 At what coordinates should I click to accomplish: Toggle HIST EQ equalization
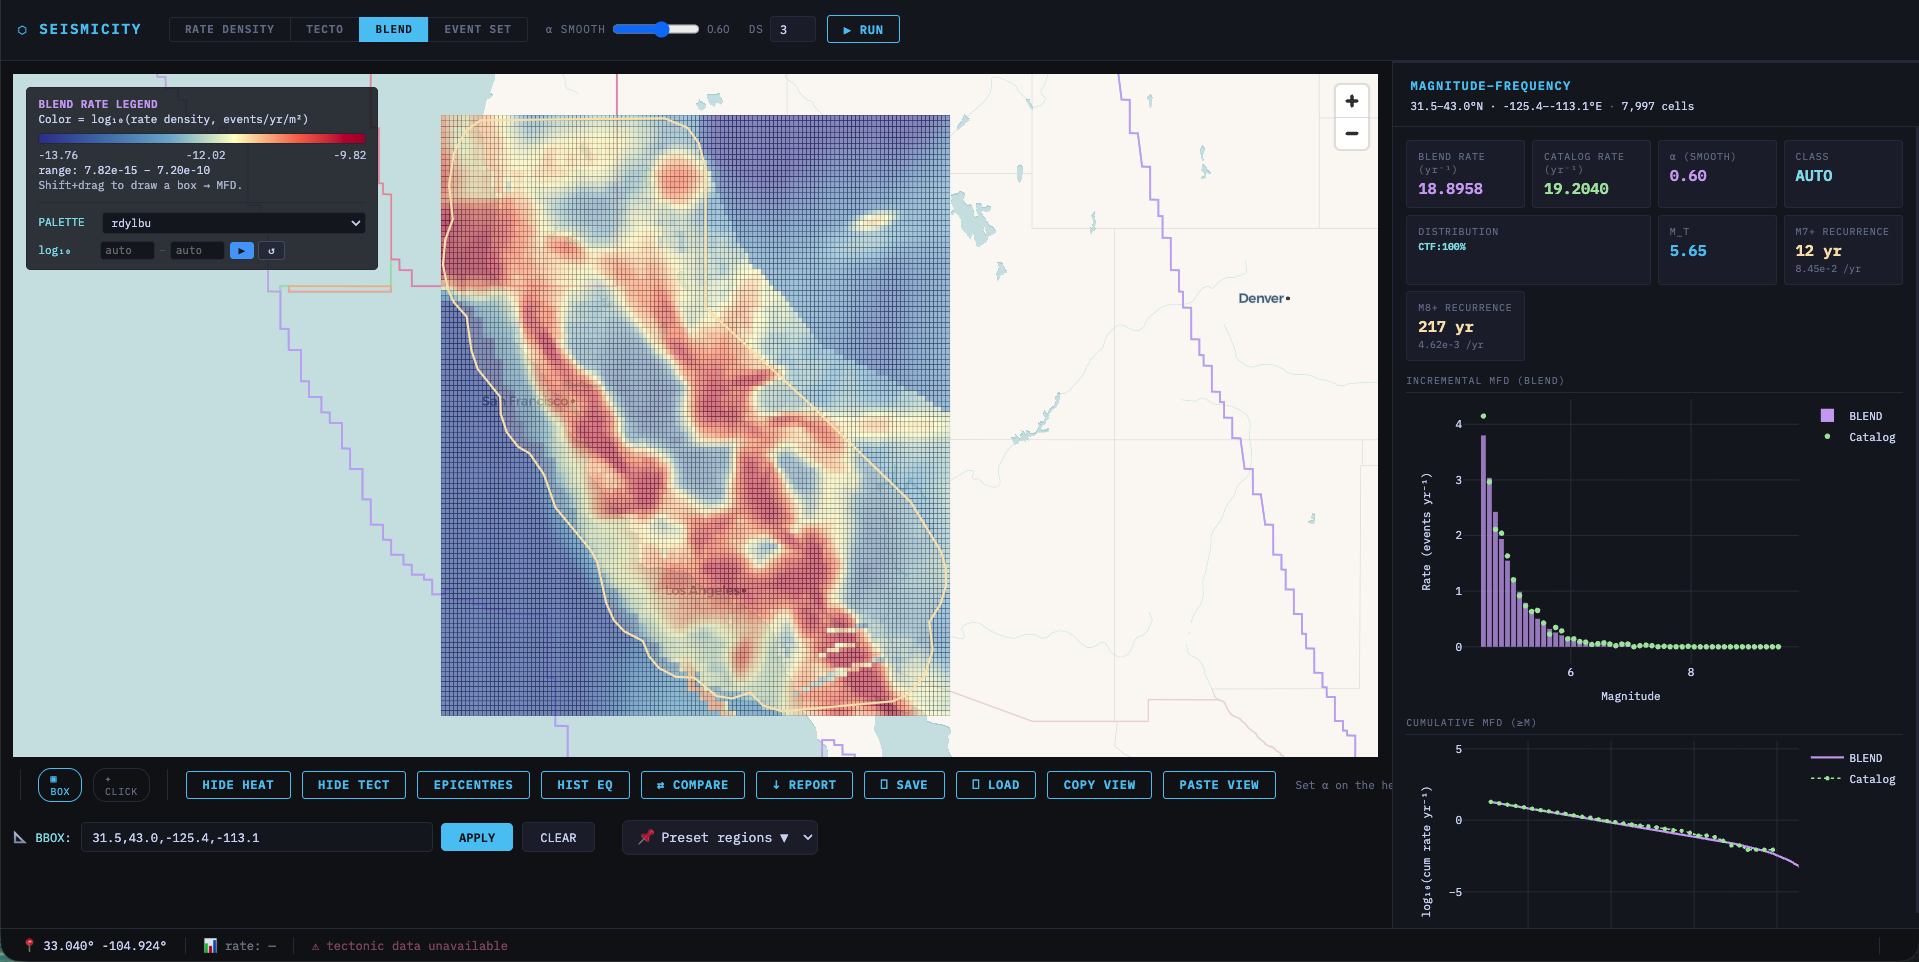click(x=585, y=785)
